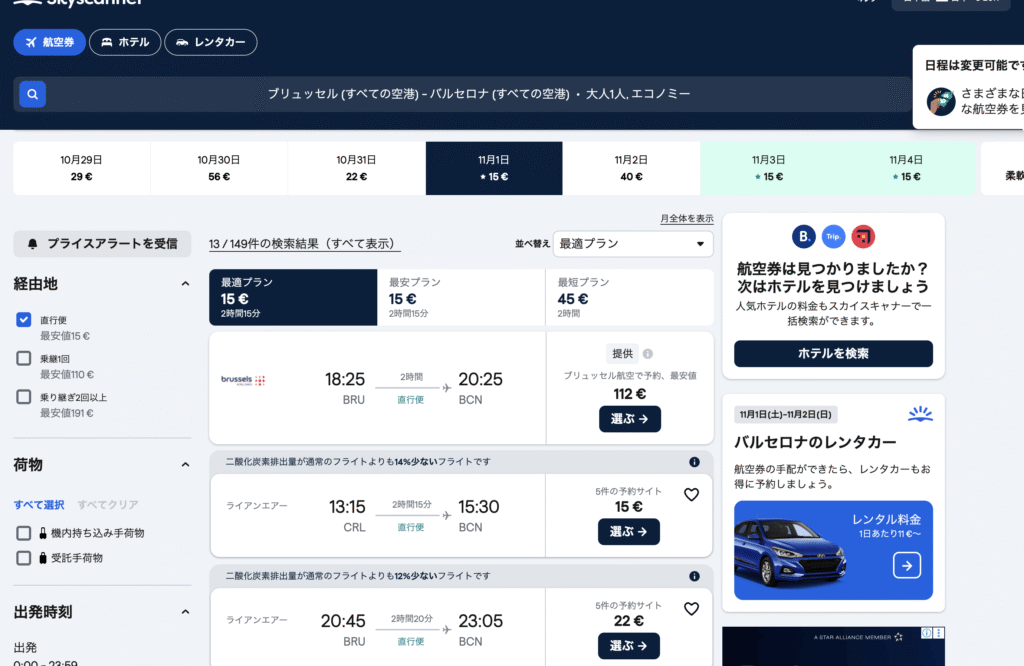The width and height of the screenshot is (1024, 666).
Task: Click the ホテルを検索 button
Action: pos(833,354)
